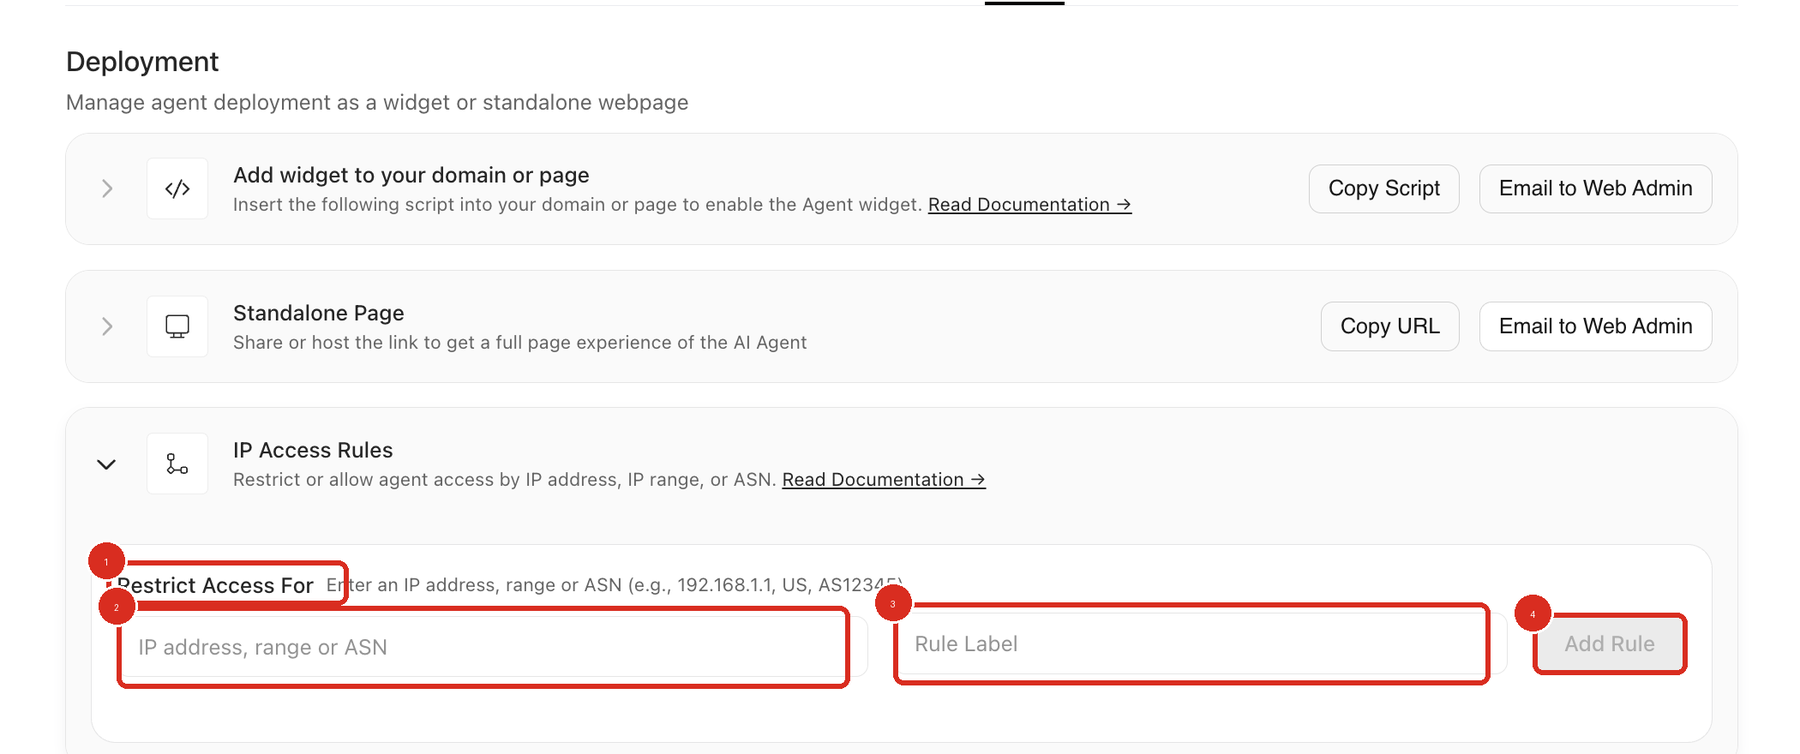
Task: Click the Add widget to your domain title
Action: coord(411,175)
